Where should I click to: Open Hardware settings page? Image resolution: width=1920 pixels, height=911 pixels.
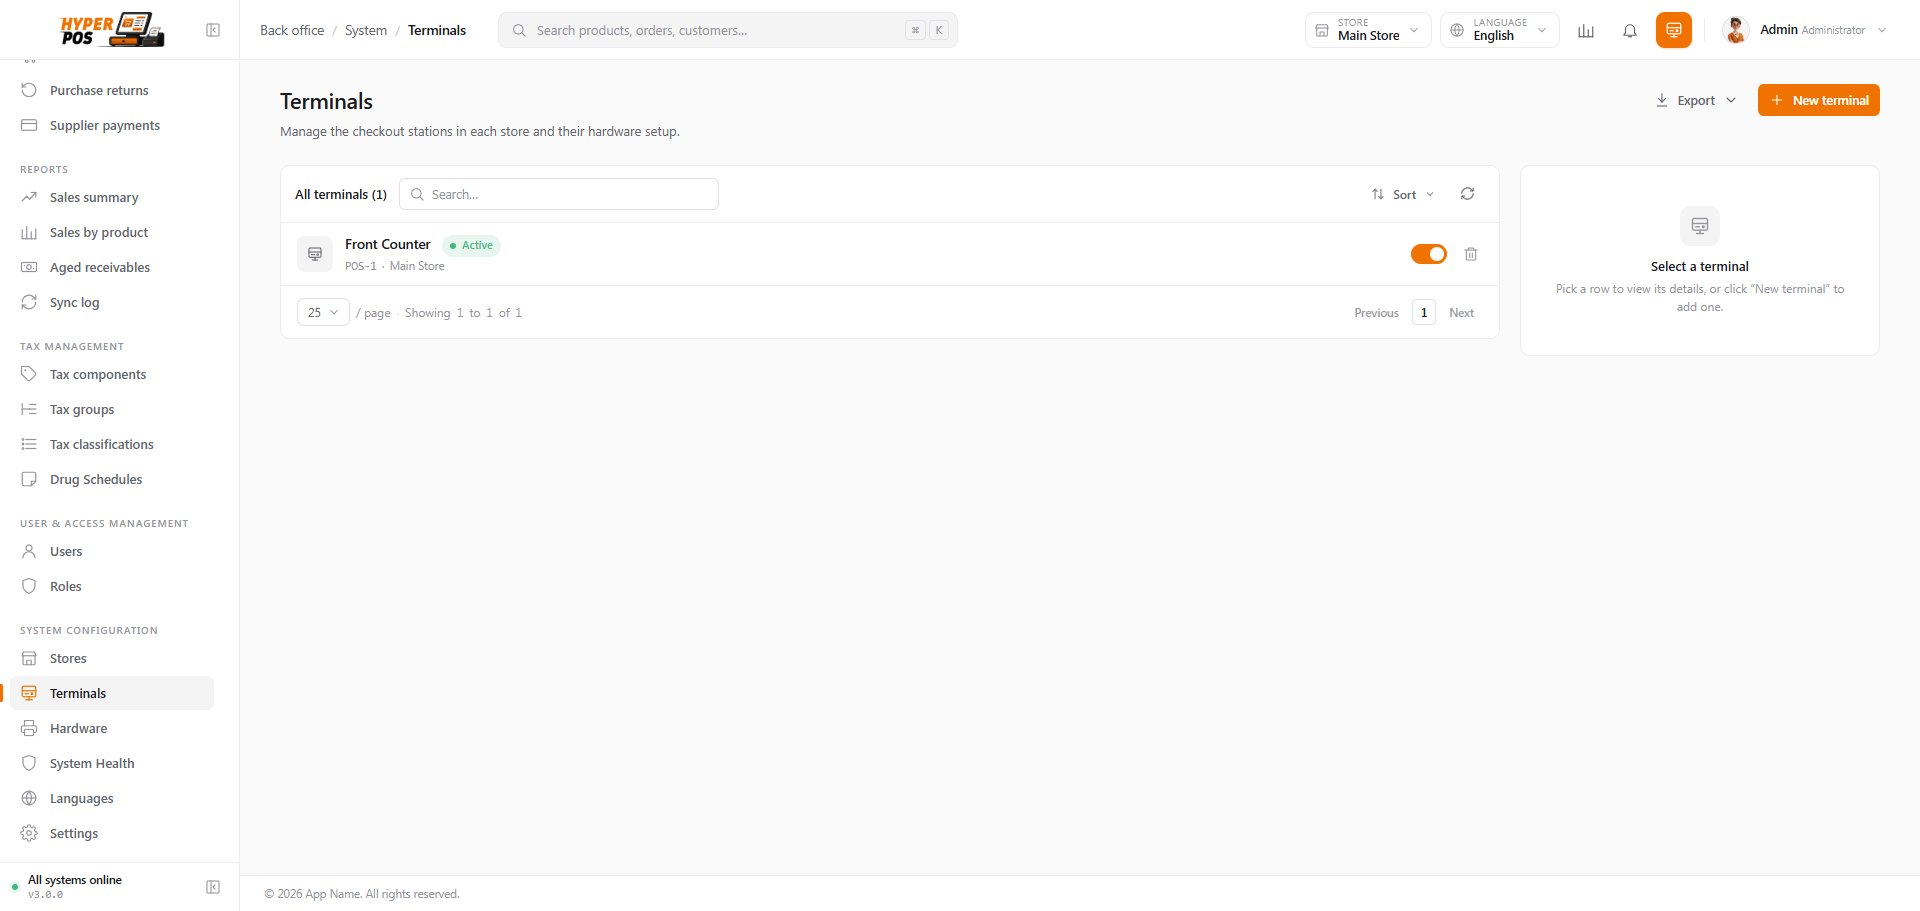point(112,728)
